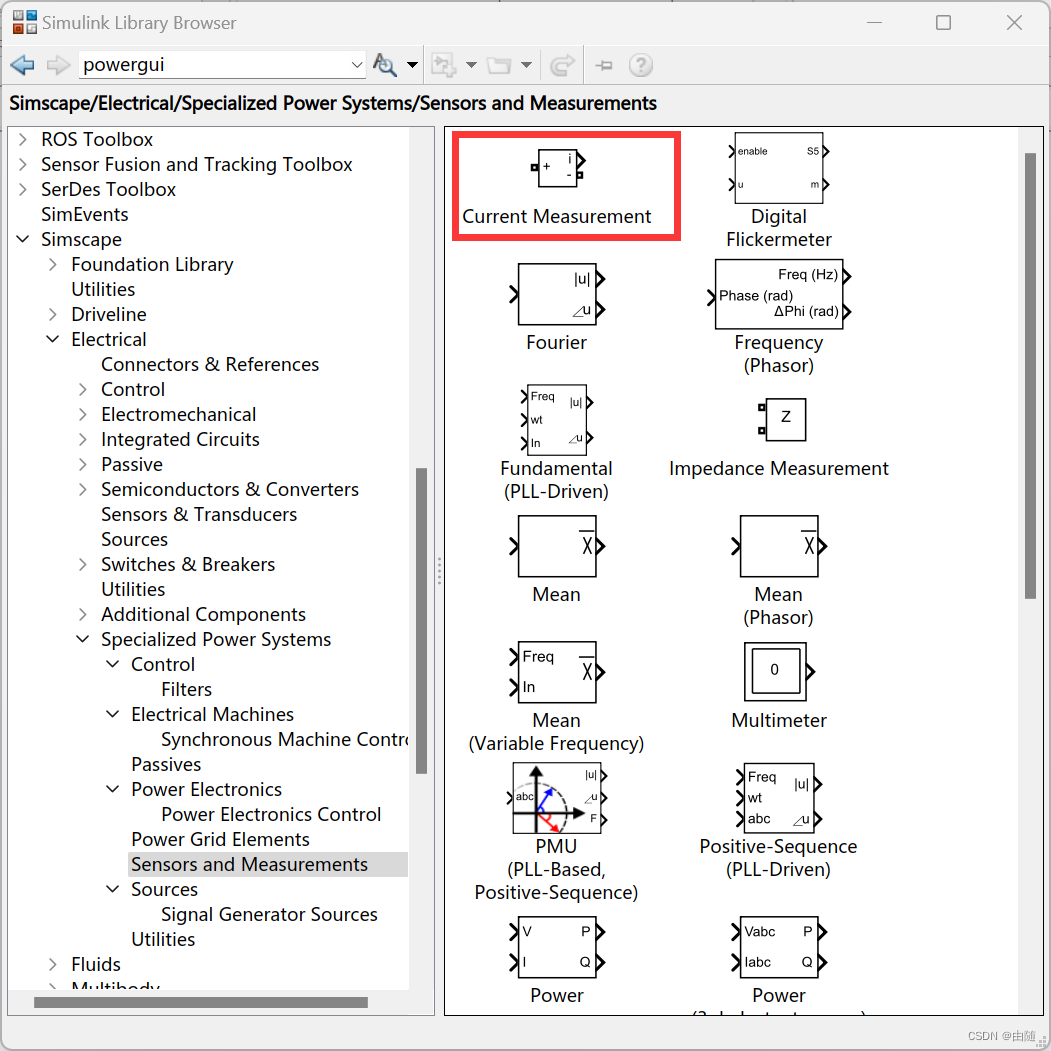This screenshot has height=1051, width=1051.
Task: Collapse the Simscape tree node
Action: coord(23,239)
